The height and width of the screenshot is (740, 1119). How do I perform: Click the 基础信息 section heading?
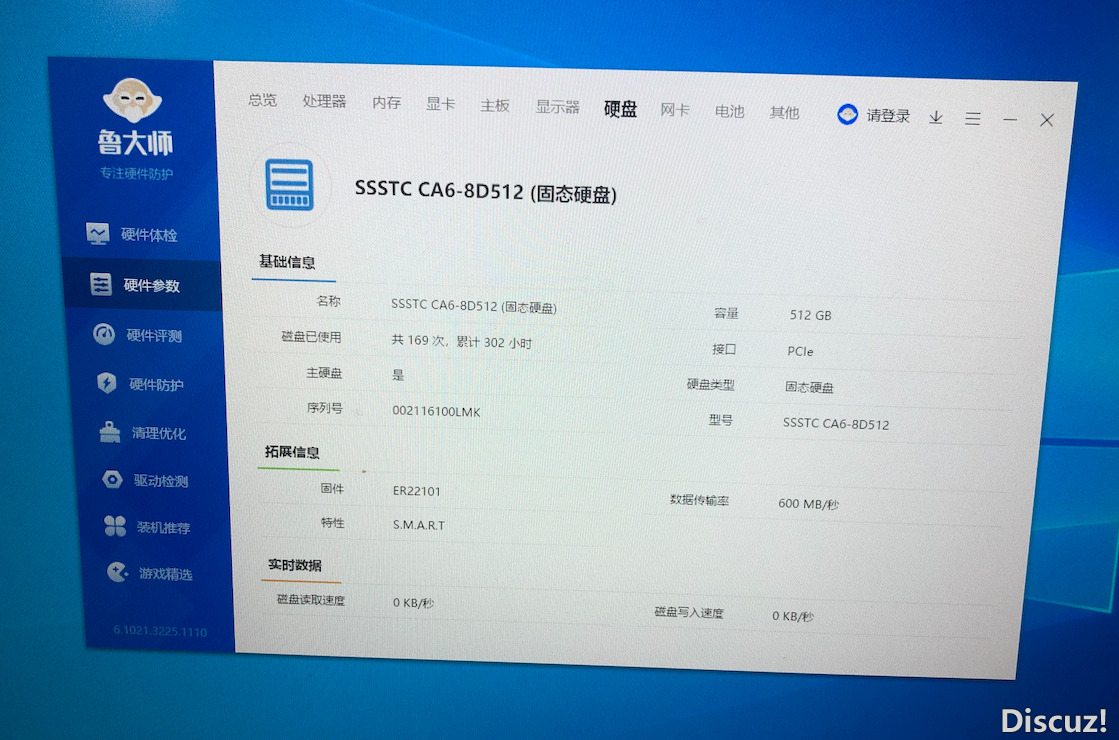[287, 262]
